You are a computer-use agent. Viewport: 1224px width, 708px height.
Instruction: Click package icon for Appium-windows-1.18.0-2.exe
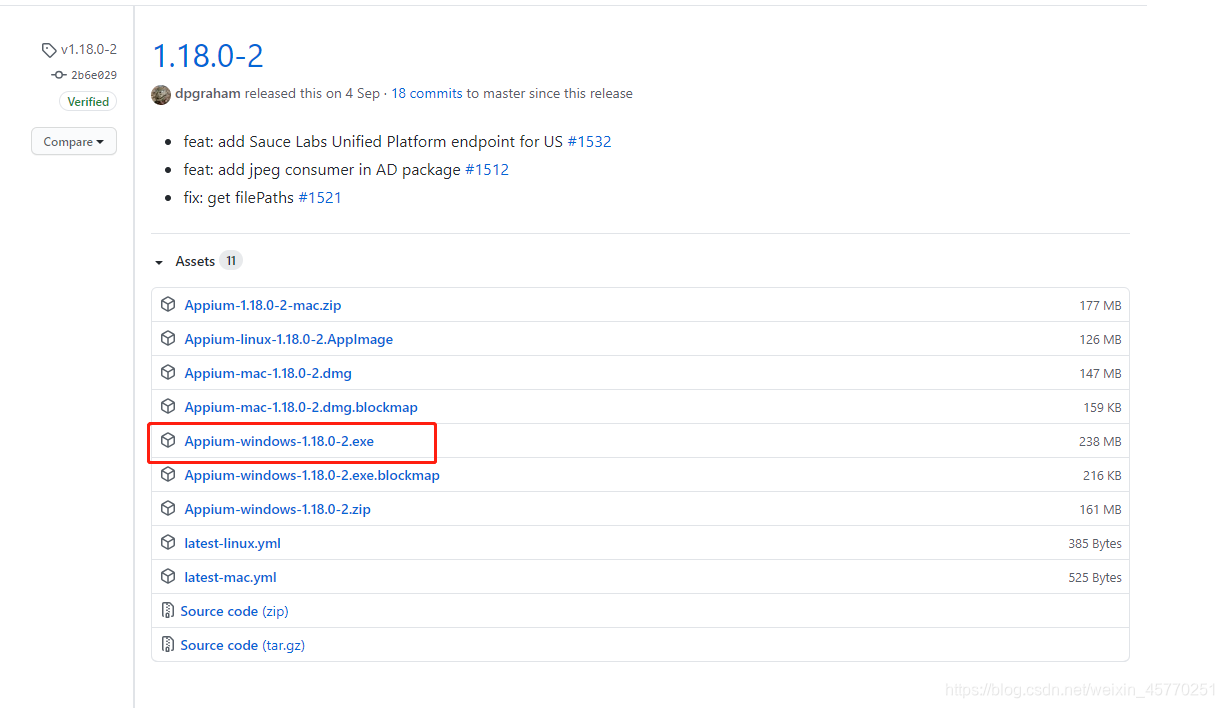pyautogui.click(x=168, y=440)
